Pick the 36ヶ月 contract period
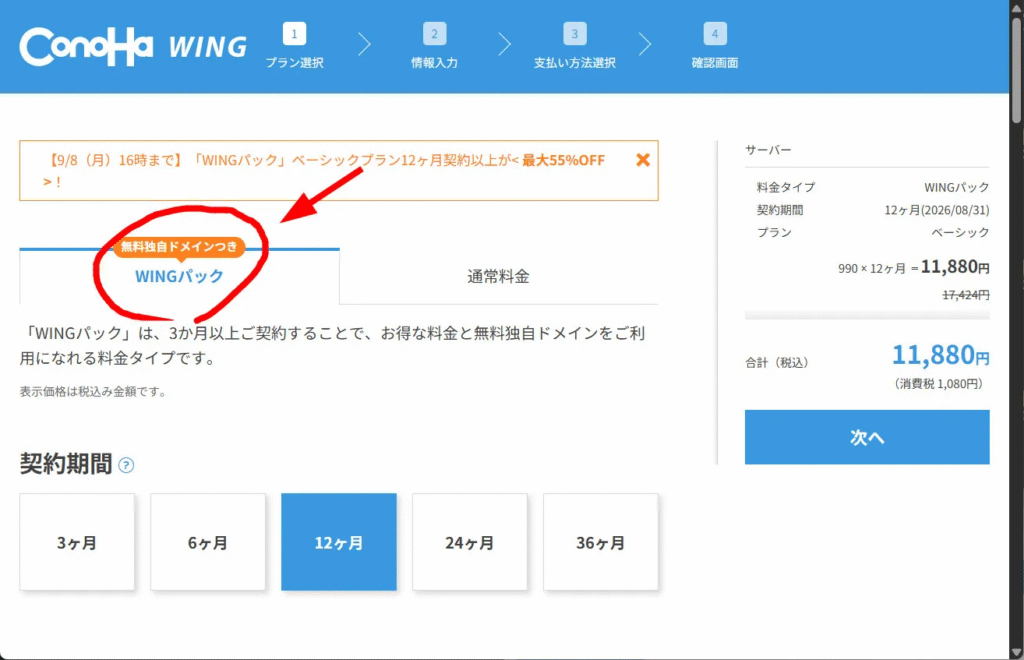The image size is (1024, 660). click(x=601, y=542)
